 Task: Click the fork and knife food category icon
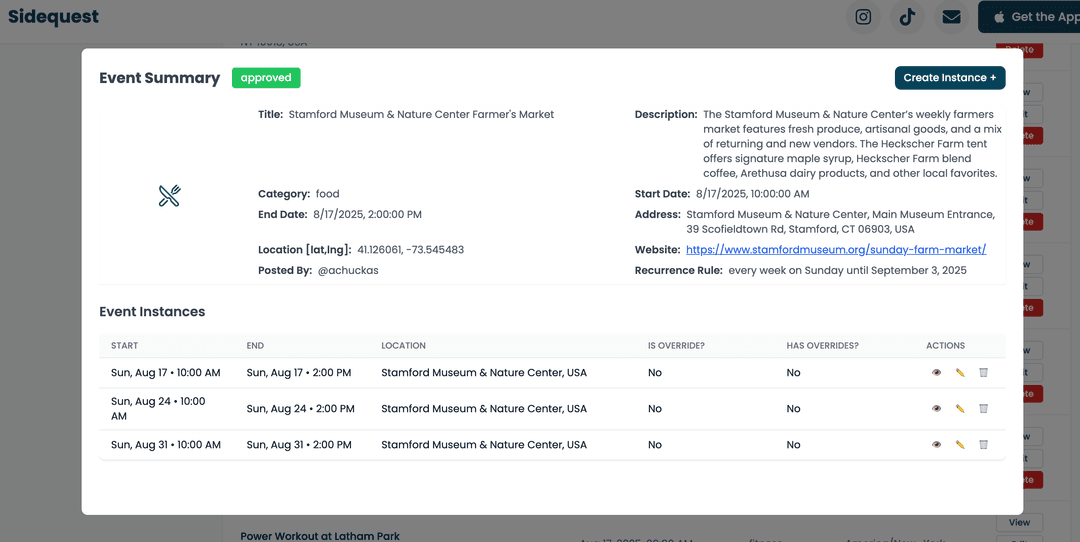tap(169, 196)
